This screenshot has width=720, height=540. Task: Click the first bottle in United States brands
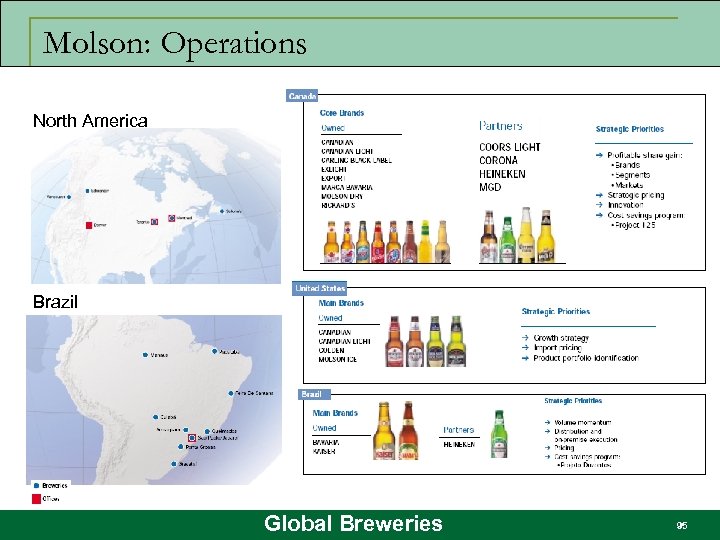pos(394,341)
